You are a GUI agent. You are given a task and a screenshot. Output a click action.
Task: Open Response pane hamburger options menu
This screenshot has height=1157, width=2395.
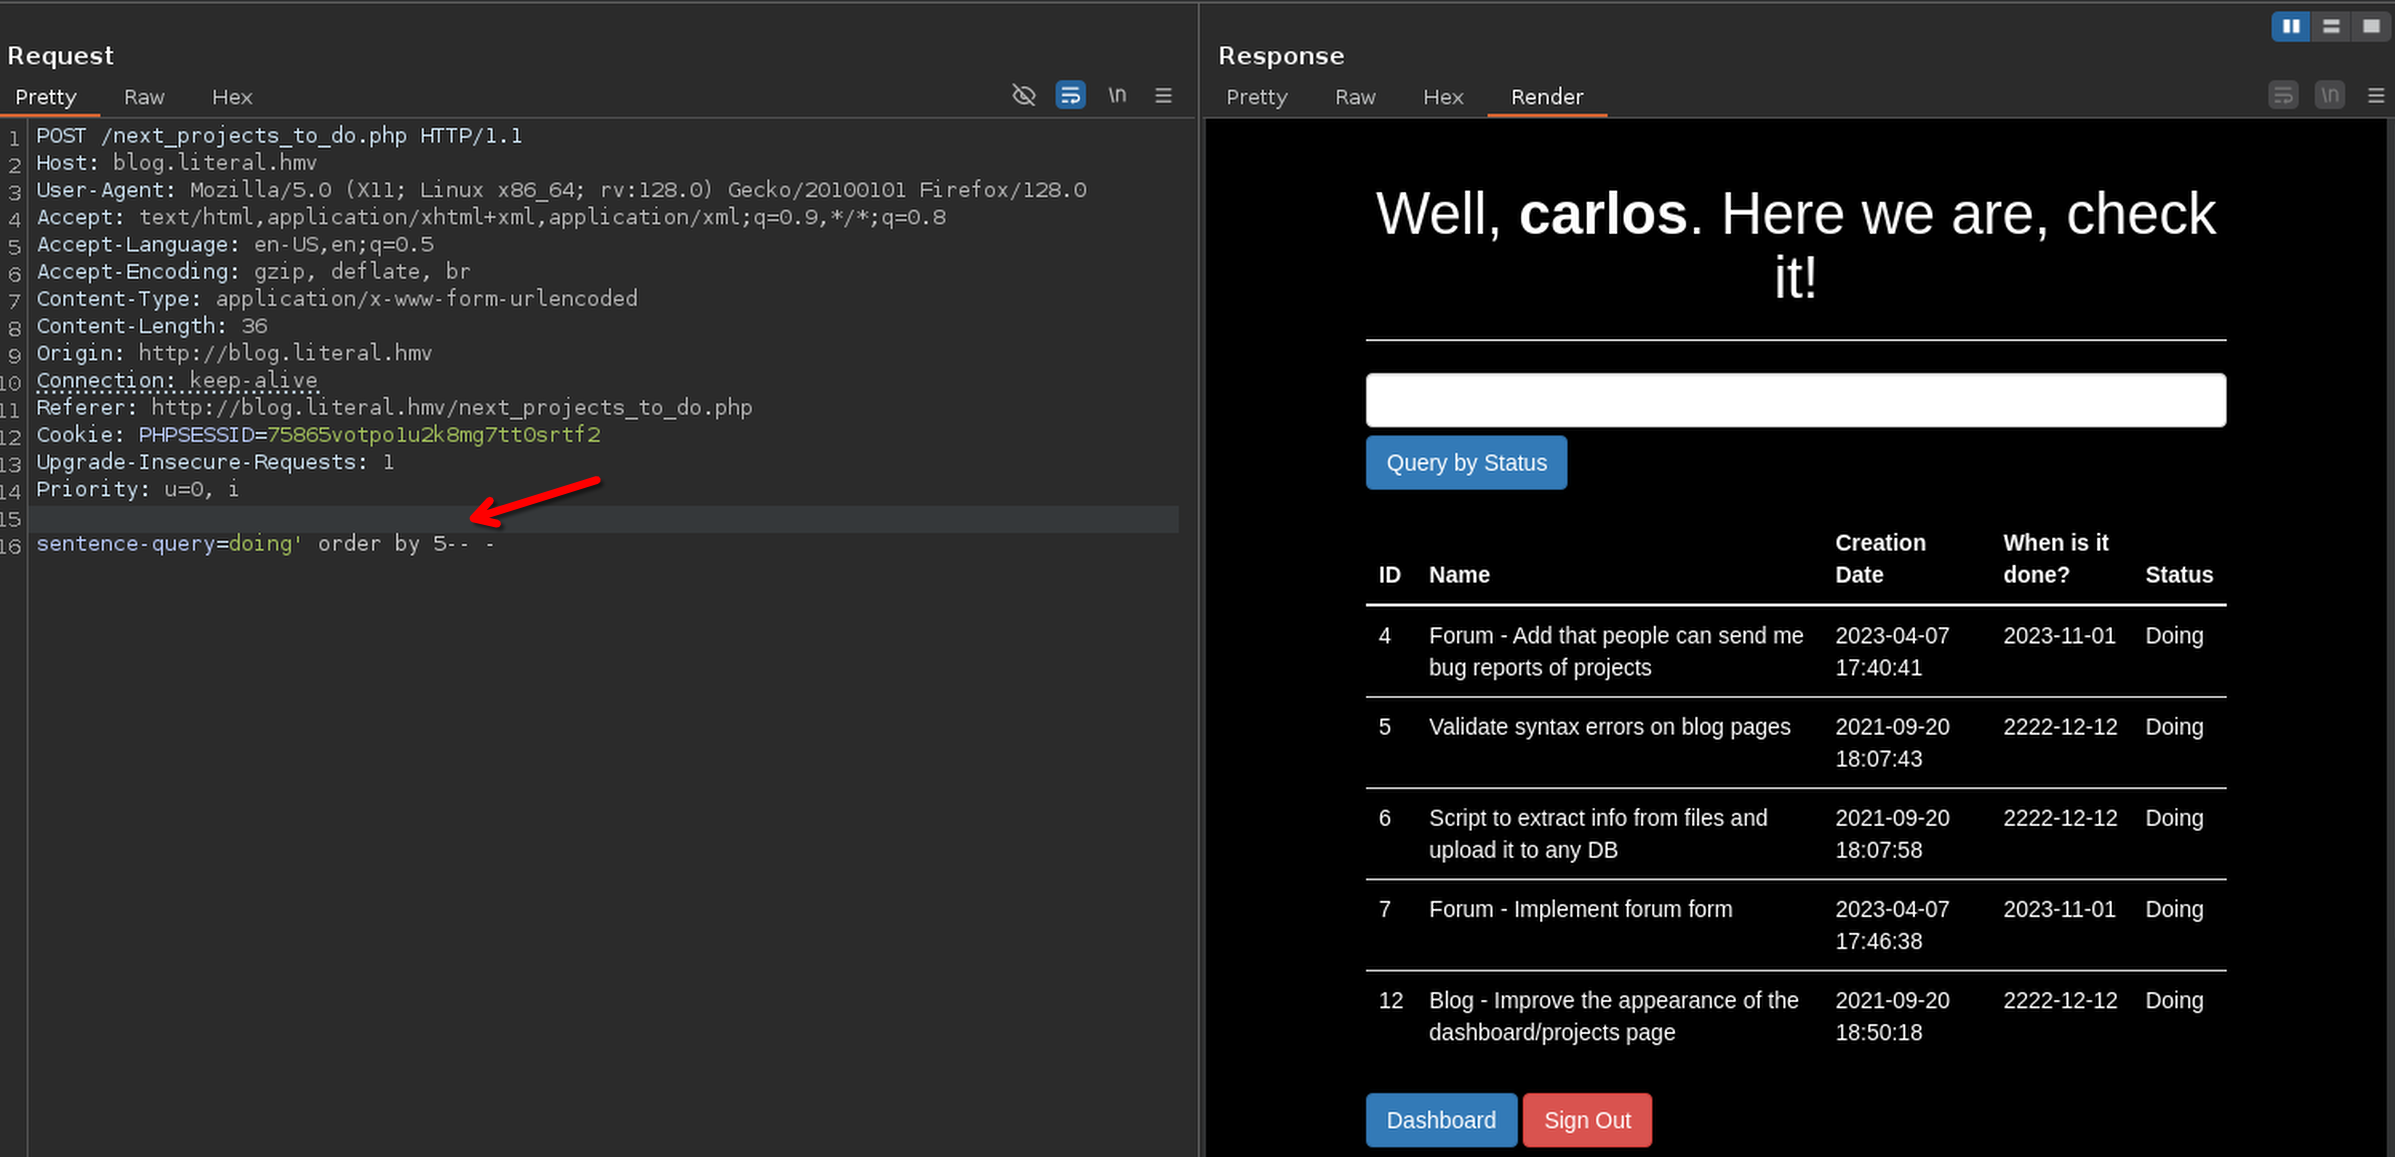pos(2376,95)
